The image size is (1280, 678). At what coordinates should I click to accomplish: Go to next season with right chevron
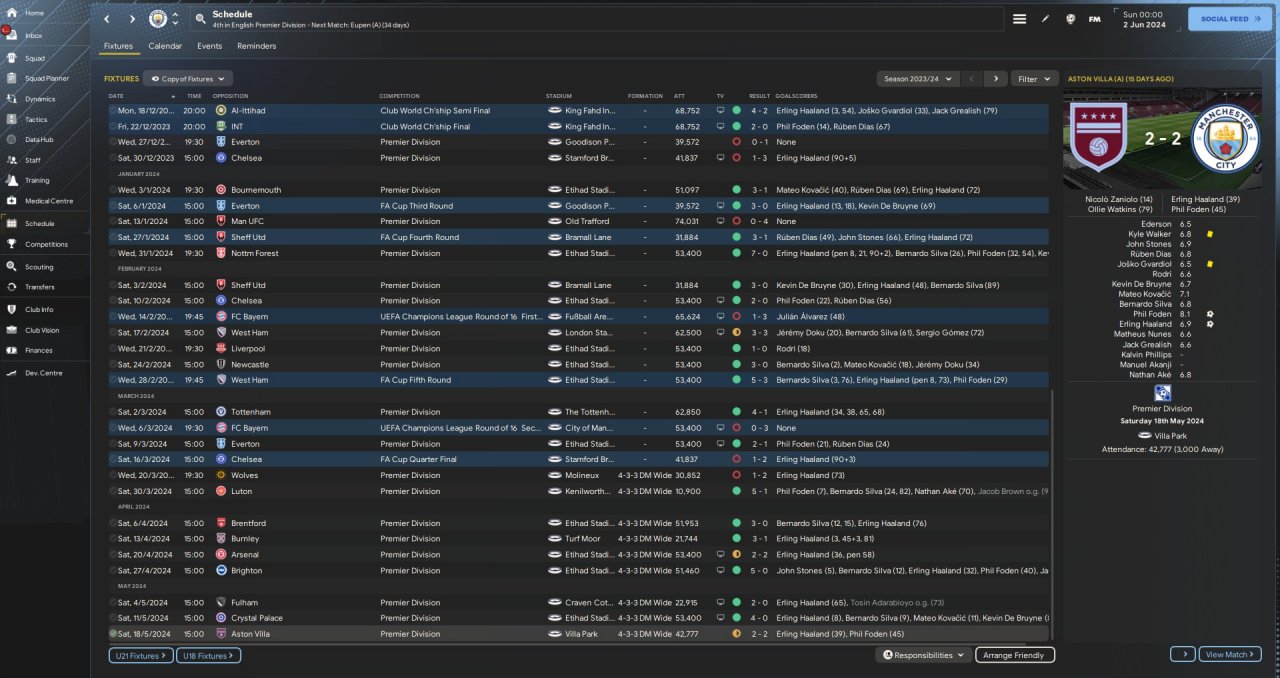point(995,78)
